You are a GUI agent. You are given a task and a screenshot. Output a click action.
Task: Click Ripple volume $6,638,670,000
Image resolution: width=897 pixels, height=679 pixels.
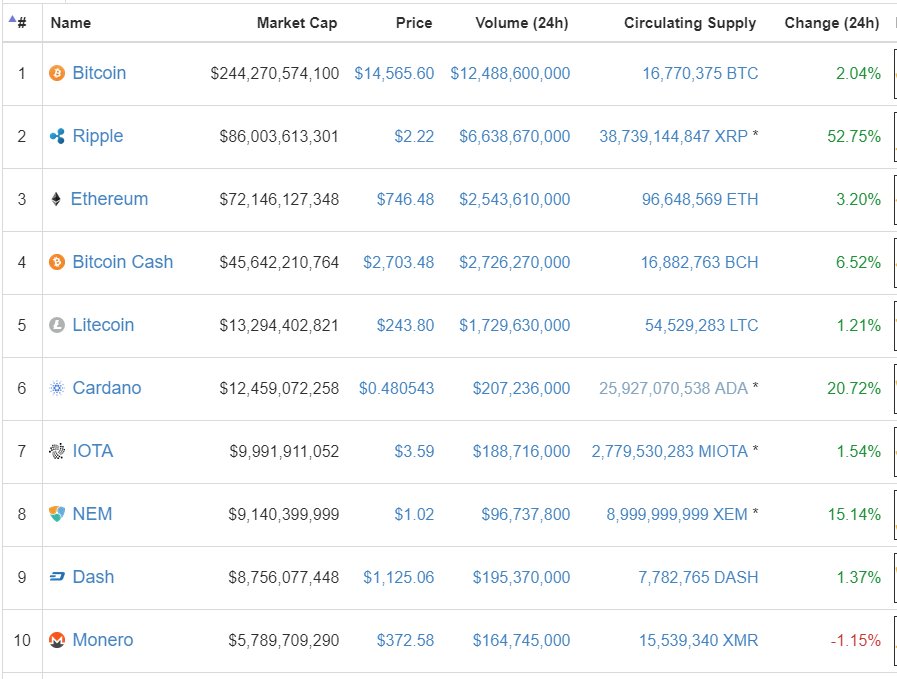[515, 136]
